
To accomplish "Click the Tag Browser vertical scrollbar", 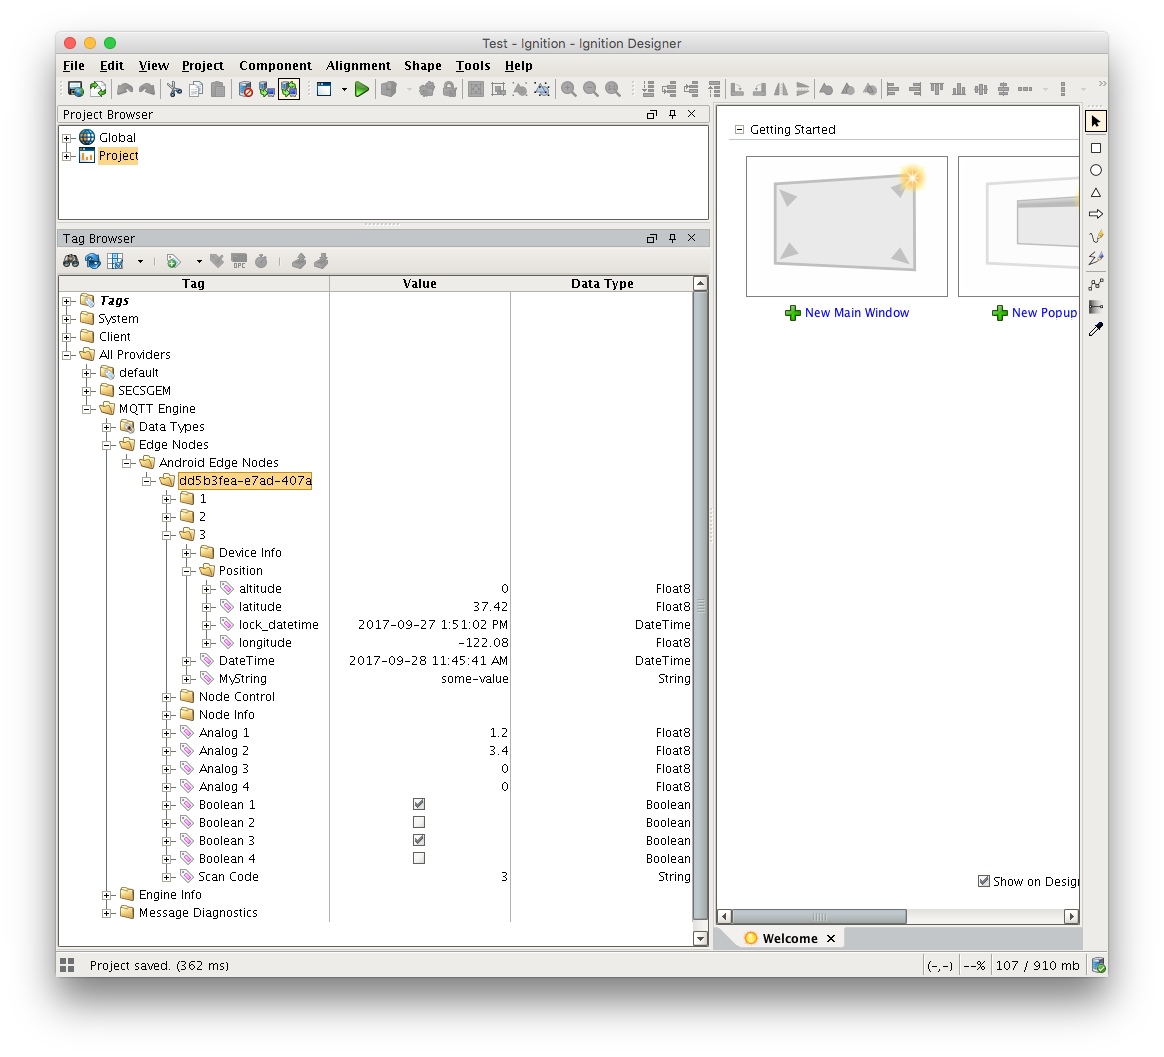I will pos(700,606).
